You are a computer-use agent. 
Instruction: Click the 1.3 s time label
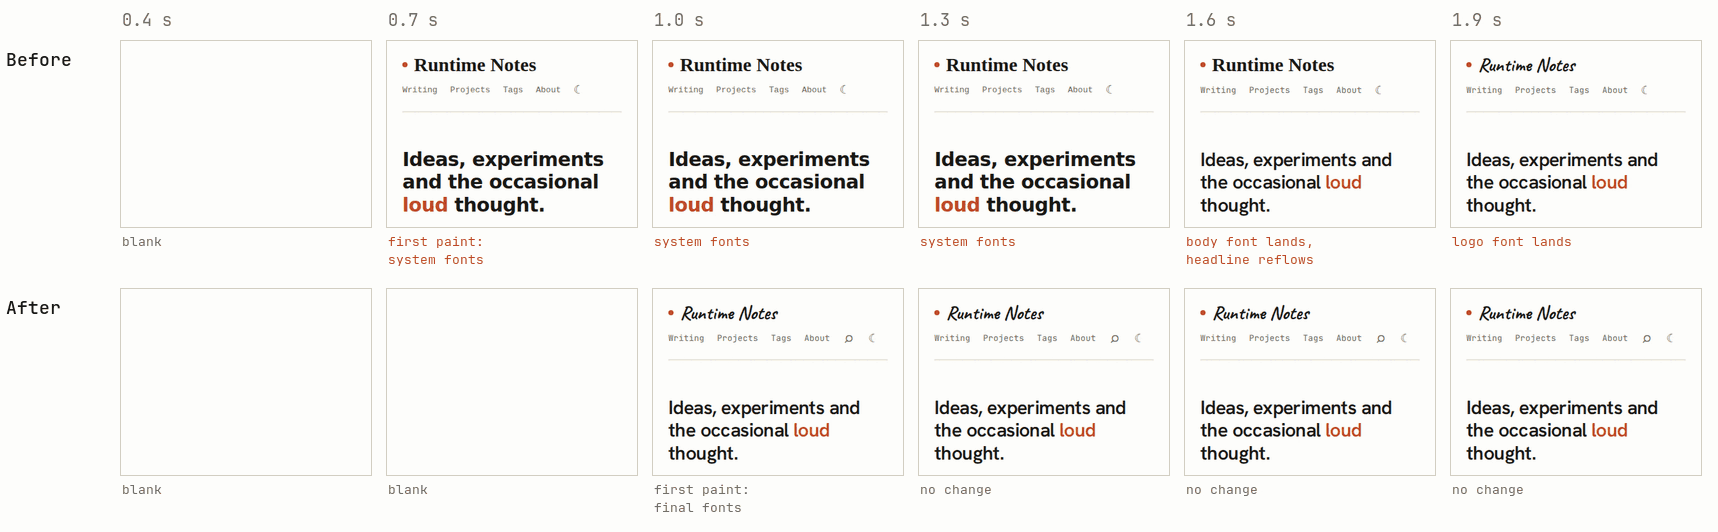click(945, 20)
